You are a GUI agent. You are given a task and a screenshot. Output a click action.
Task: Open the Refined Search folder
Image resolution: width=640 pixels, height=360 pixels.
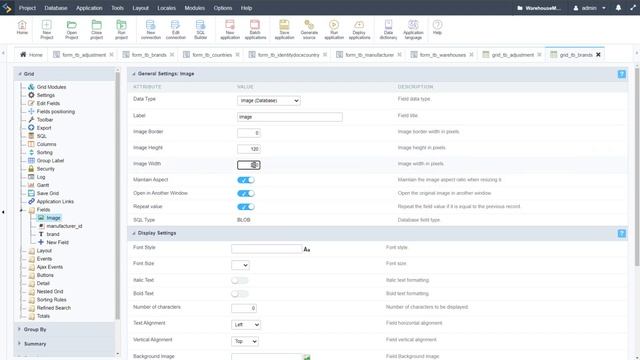pos(53,308)
